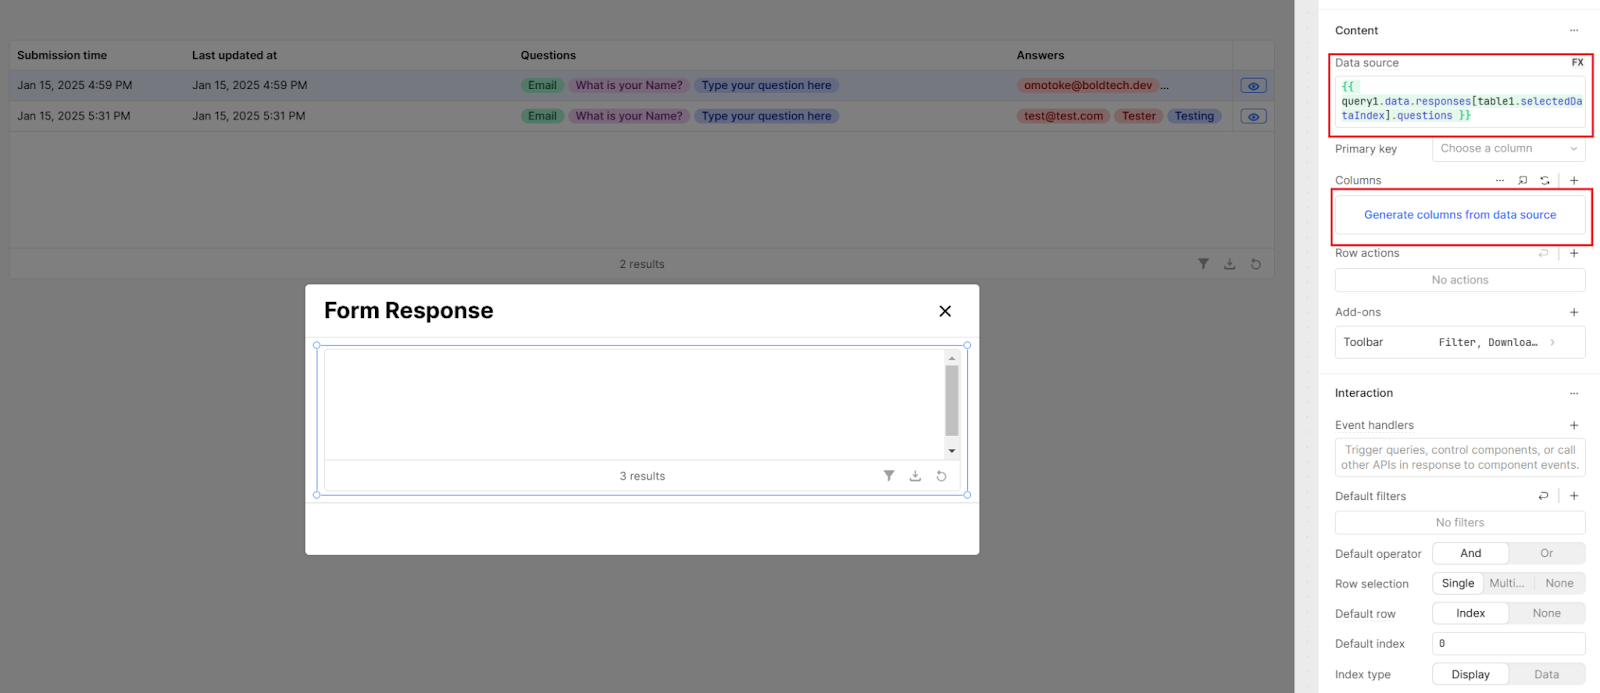Set Row selection to None
The width and height of the screenshot is (1600, 693).
click(1559, 584)
